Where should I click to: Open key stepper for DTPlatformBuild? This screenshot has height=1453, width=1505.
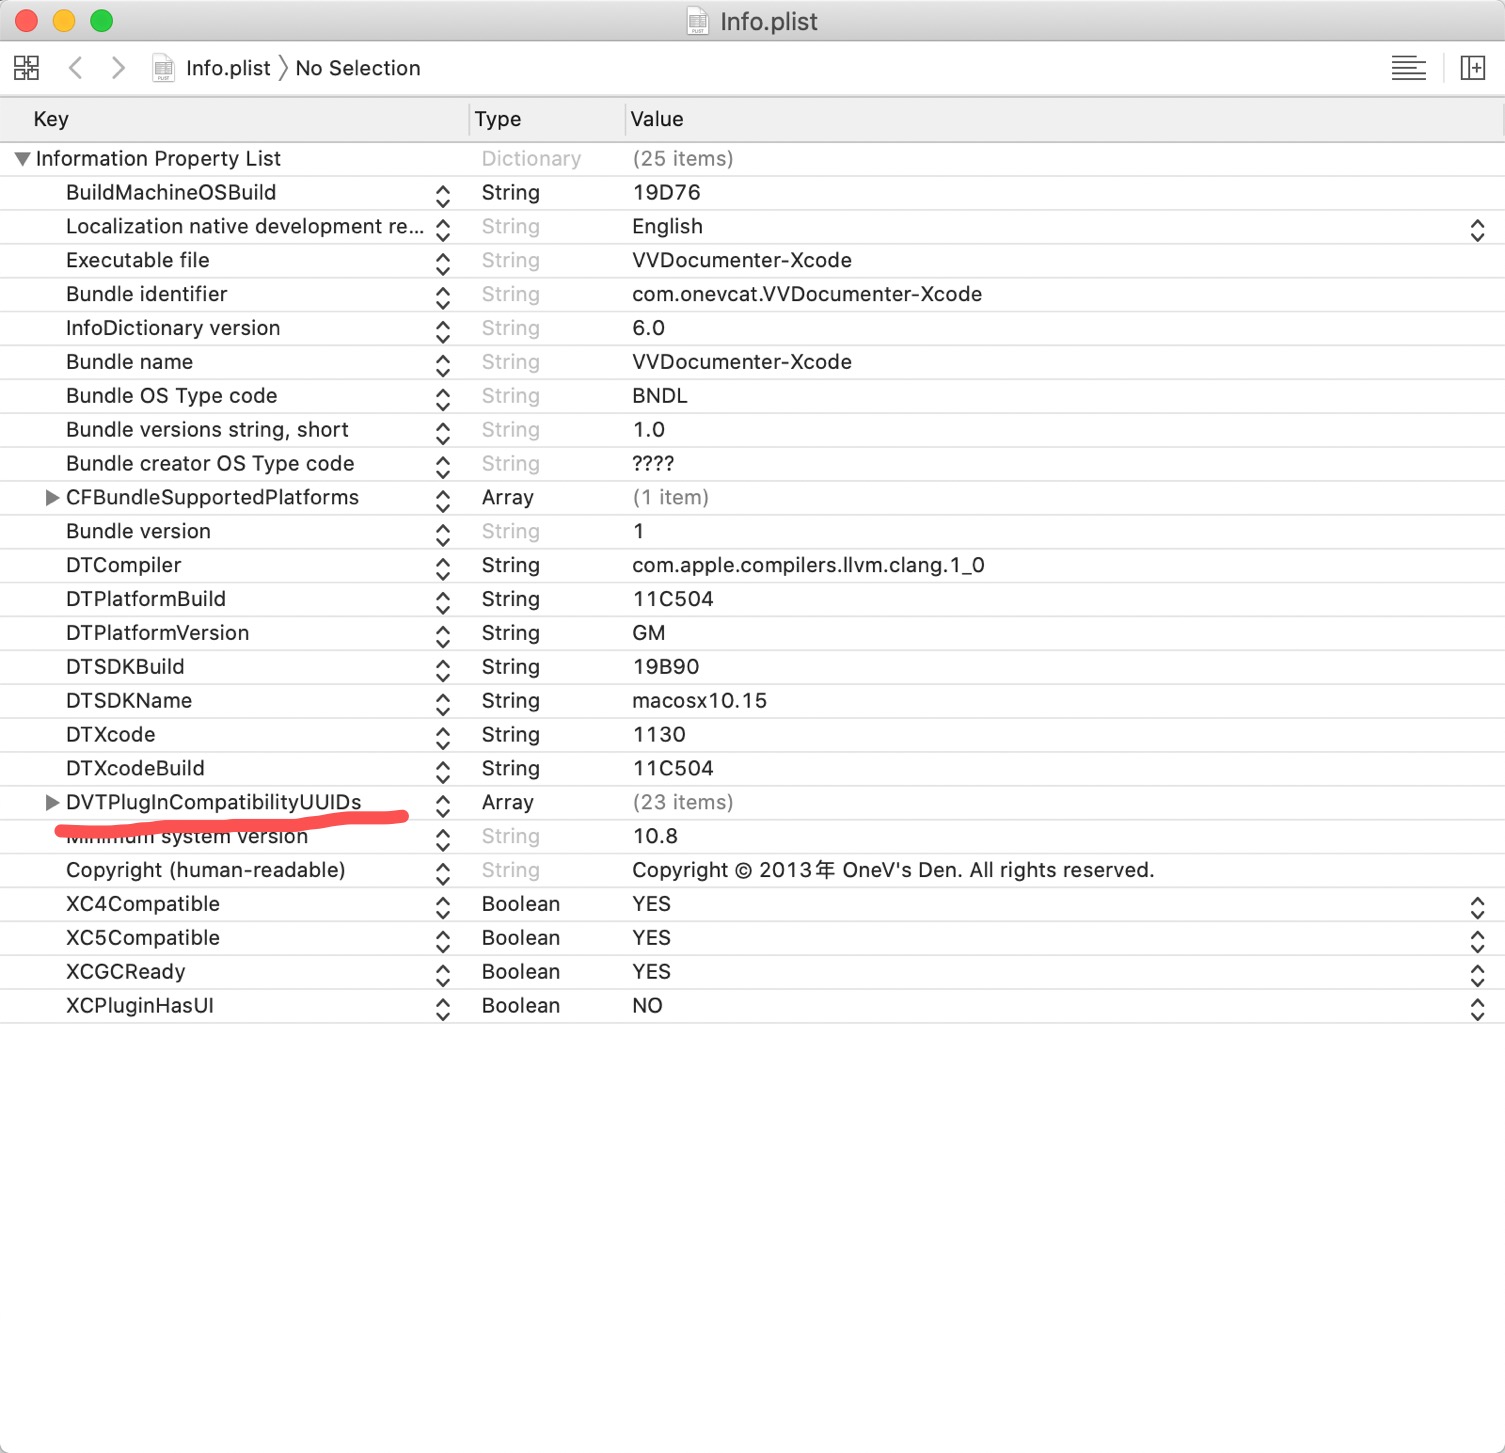443,602
